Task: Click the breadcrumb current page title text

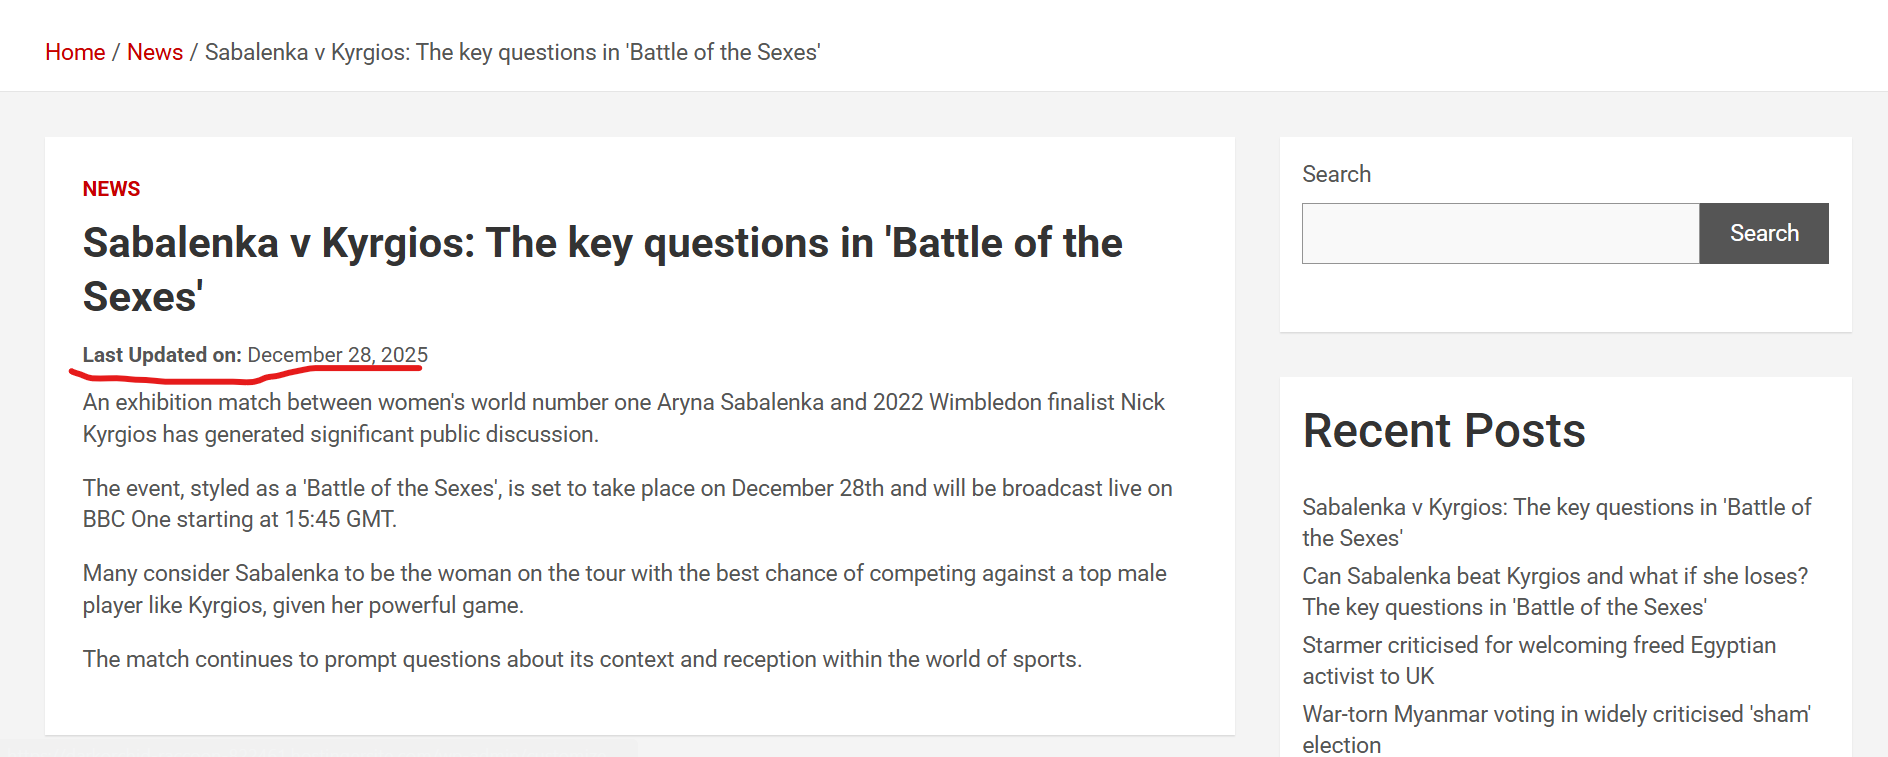Action: tap(512, 52)
